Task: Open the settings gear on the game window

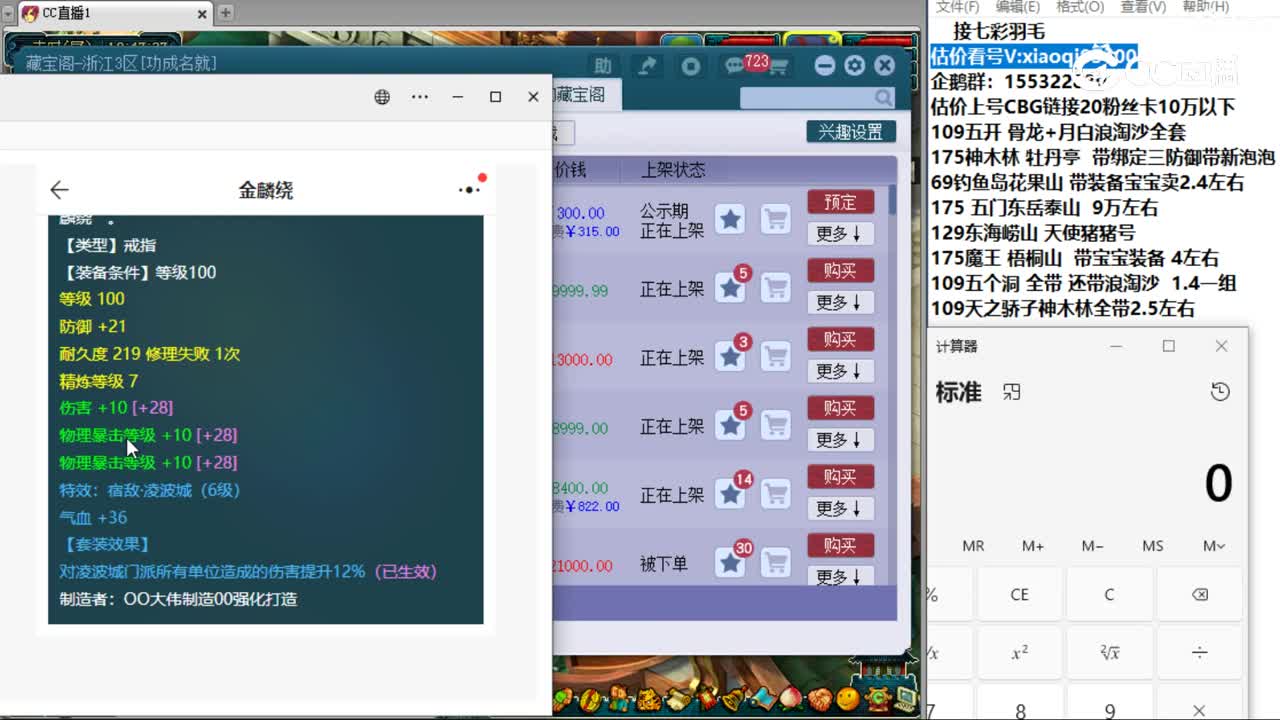Action: pos(854,65)
